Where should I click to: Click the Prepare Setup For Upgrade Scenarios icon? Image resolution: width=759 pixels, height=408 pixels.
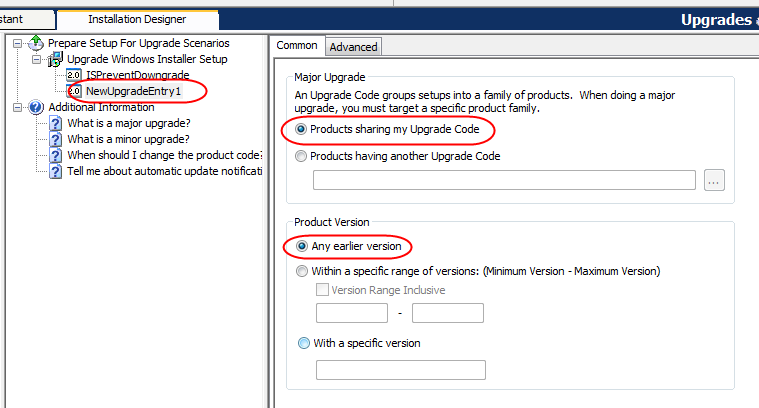point(37,43)
